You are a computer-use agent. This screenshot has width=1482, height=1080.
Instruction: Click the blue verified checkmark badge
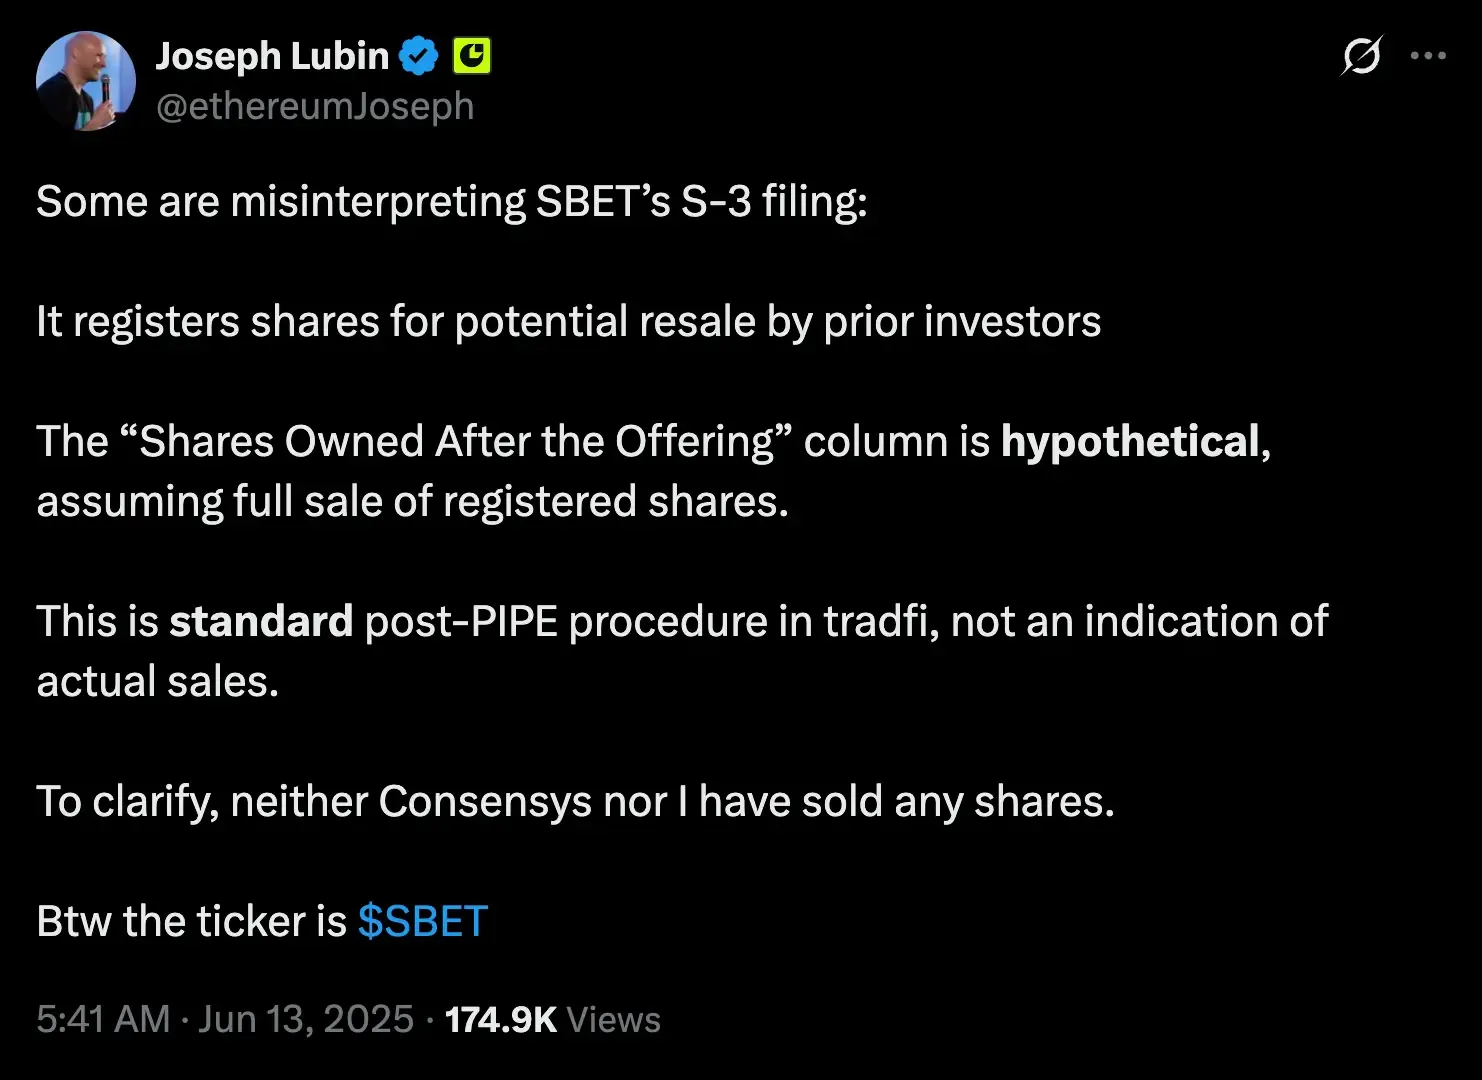tap(419, 56)
